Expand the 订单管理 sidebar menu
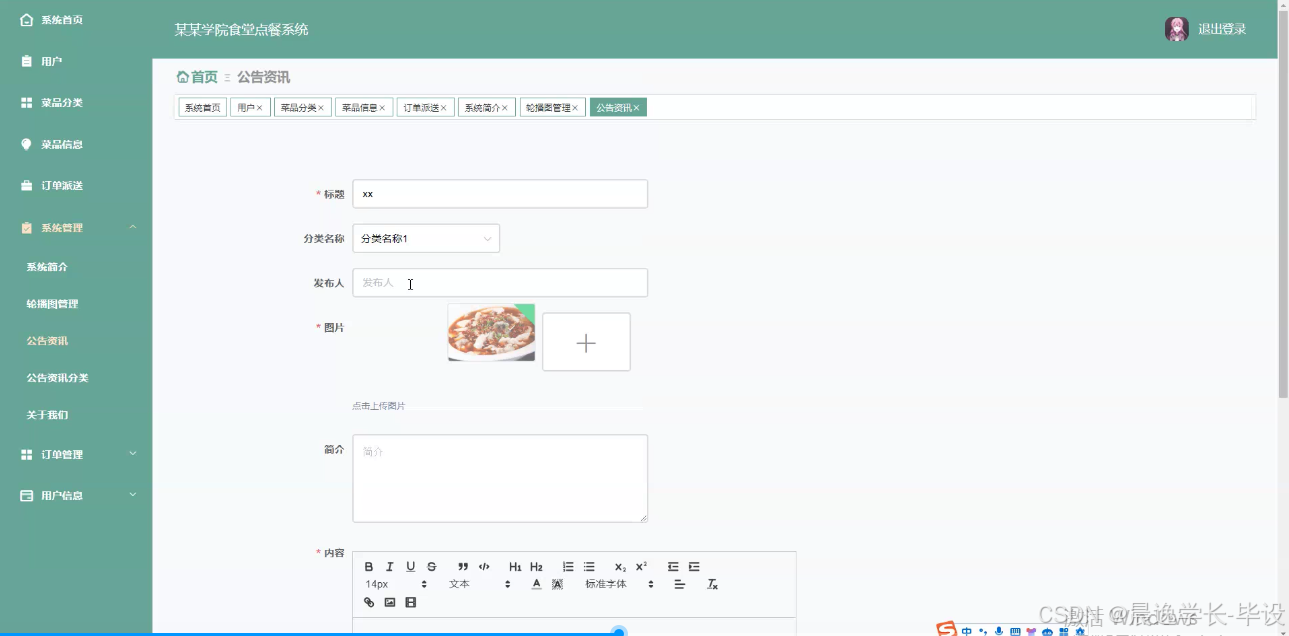The height and width of the screenshot is (636, 1289). (x=76, y=454)
